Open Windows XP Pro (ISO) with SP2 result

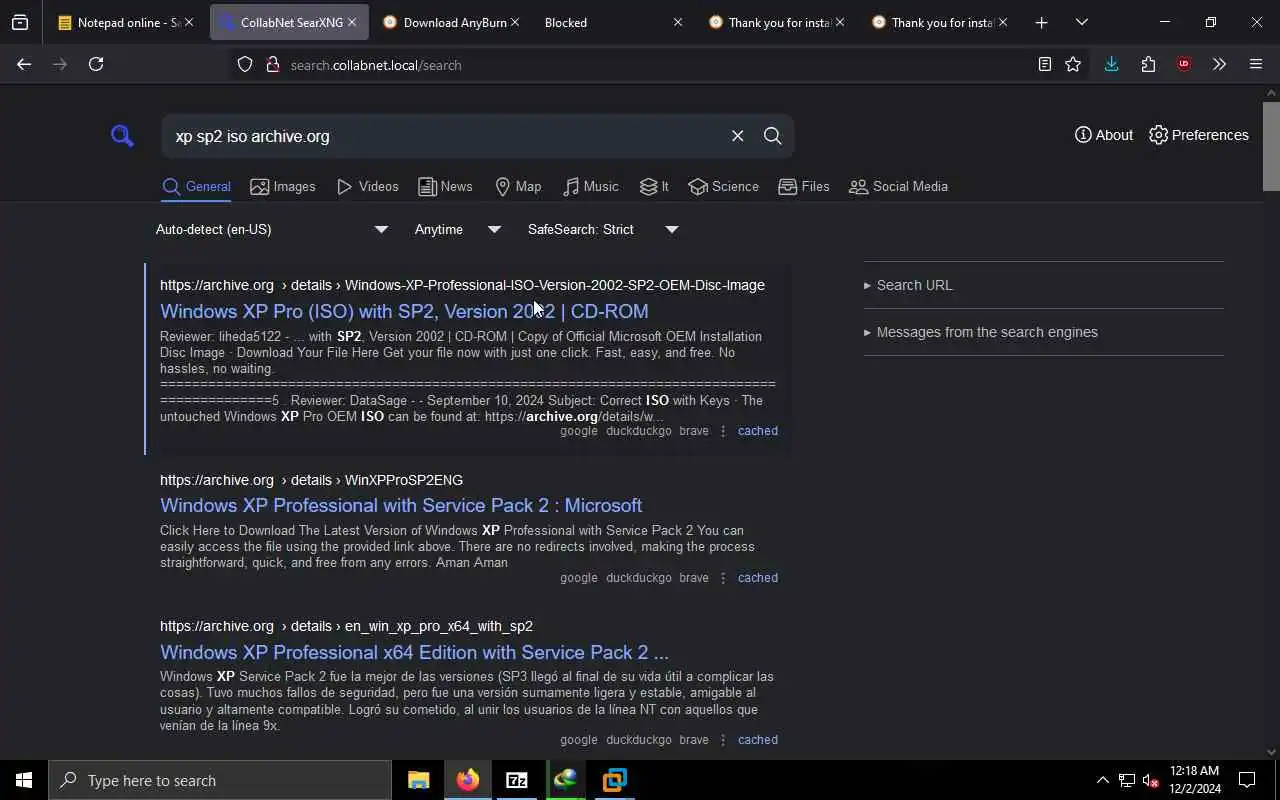tap(404, 311)
